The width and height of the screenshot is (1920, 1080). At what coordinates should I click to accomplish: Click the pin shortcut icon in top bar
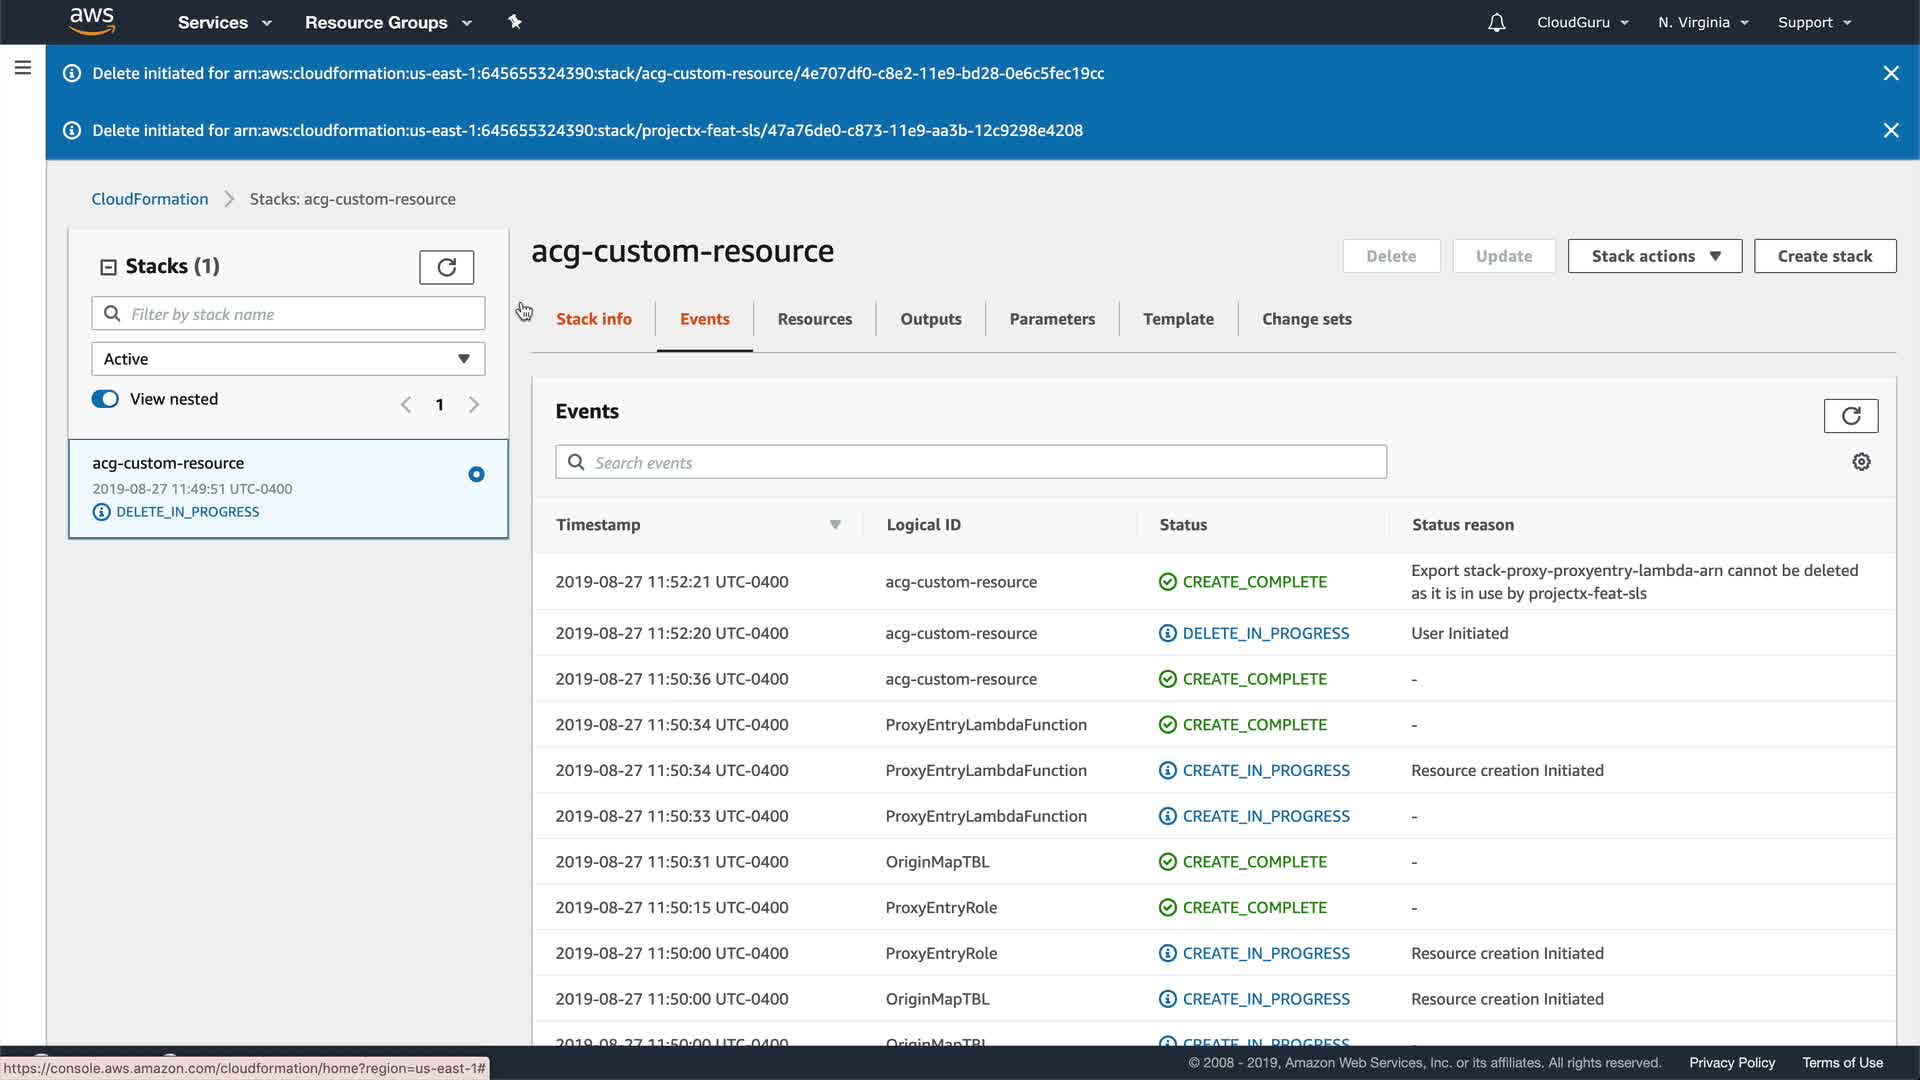click(x=515, y=22)
